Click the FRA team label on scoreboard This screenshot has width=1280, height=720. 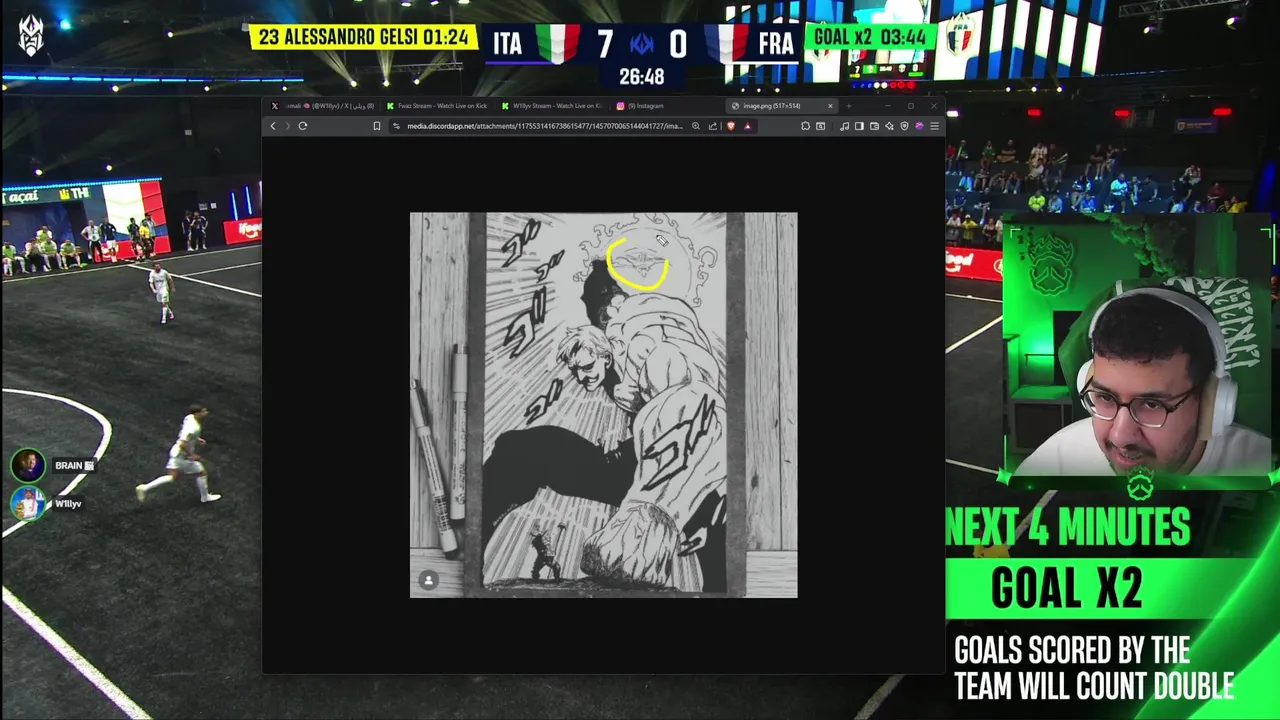coord(776,44)
